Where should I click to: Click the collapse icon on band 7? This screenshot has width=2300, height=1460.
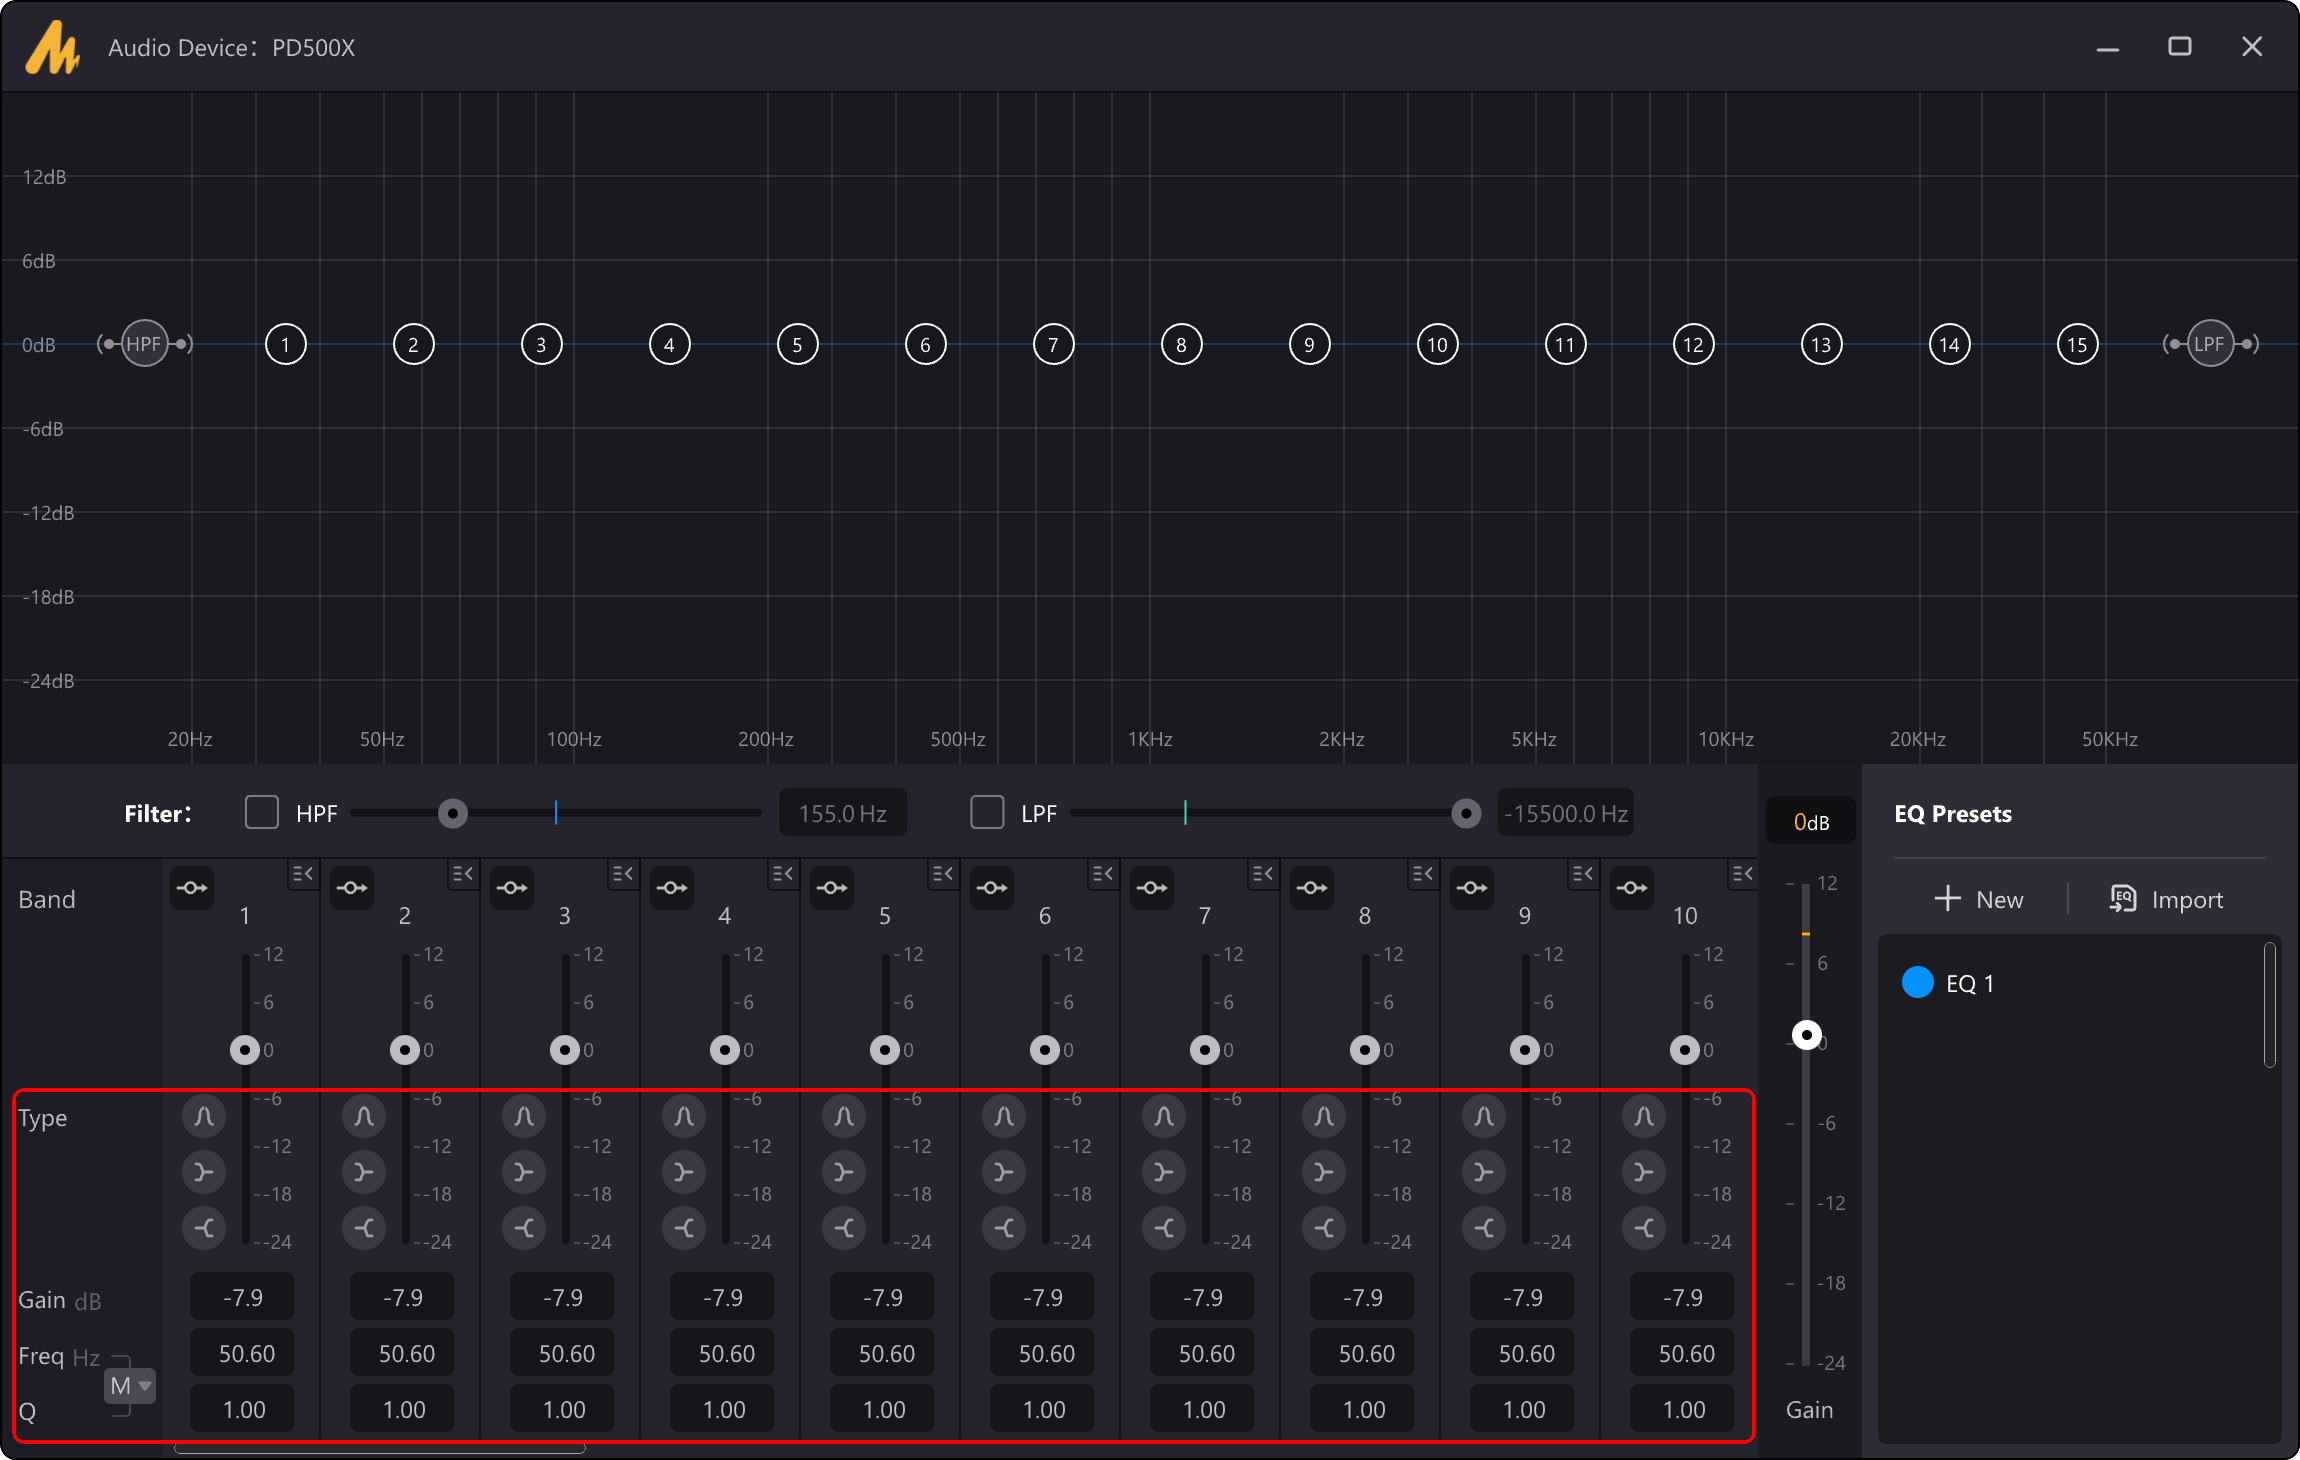[x=1263, y=874]
